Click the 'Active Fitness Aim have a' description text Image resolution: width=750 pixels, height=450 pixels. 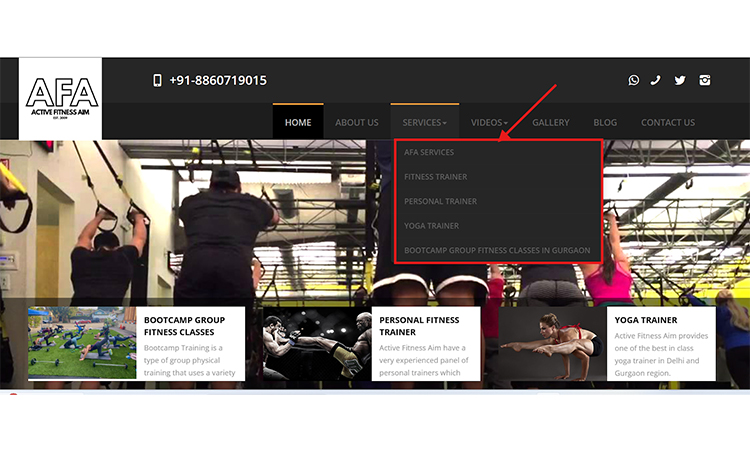[x=424, y=360]
